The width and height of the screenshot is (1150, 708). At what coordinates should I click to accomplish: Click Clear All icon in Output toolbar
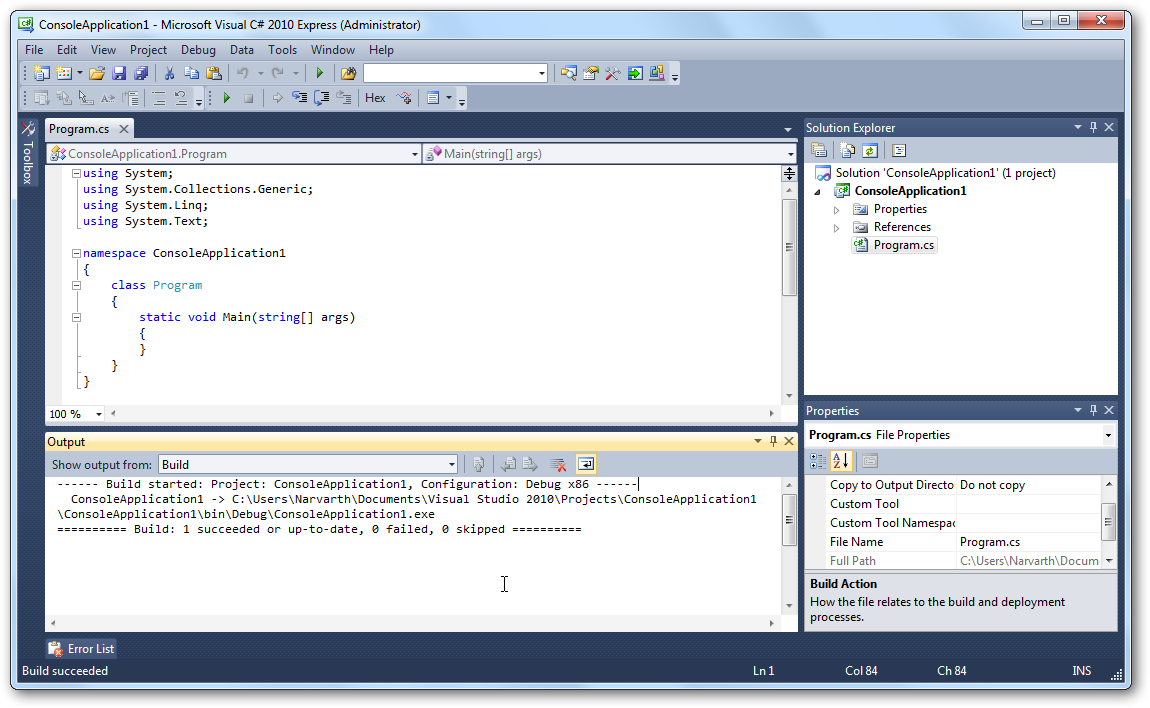559,464
